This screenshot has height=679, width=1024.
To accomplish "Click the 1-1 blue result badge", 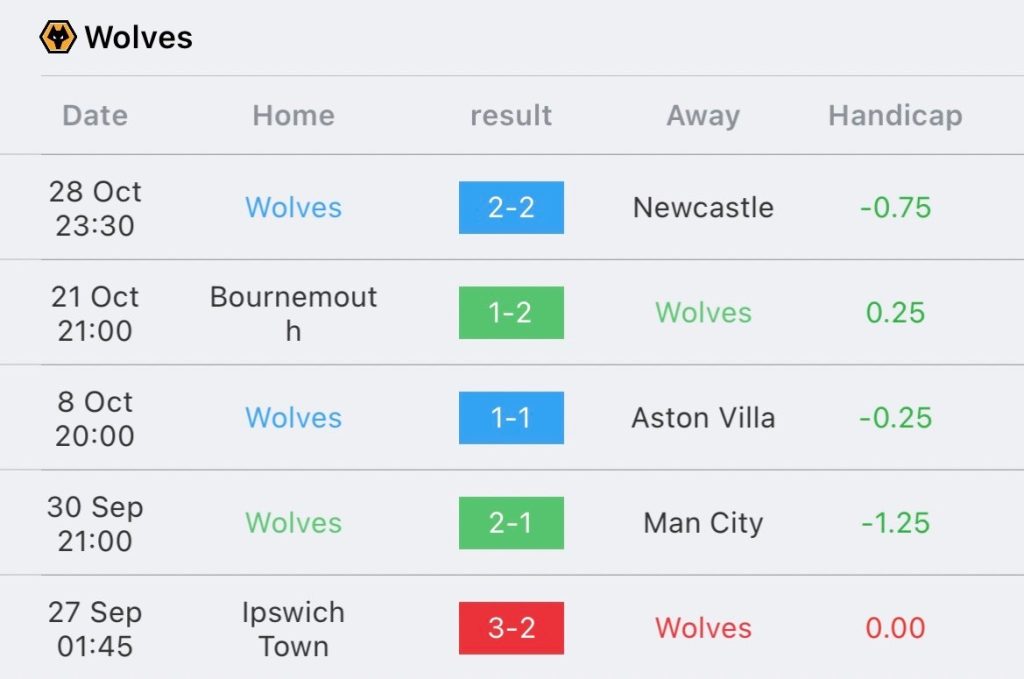I will click(511, 418).
